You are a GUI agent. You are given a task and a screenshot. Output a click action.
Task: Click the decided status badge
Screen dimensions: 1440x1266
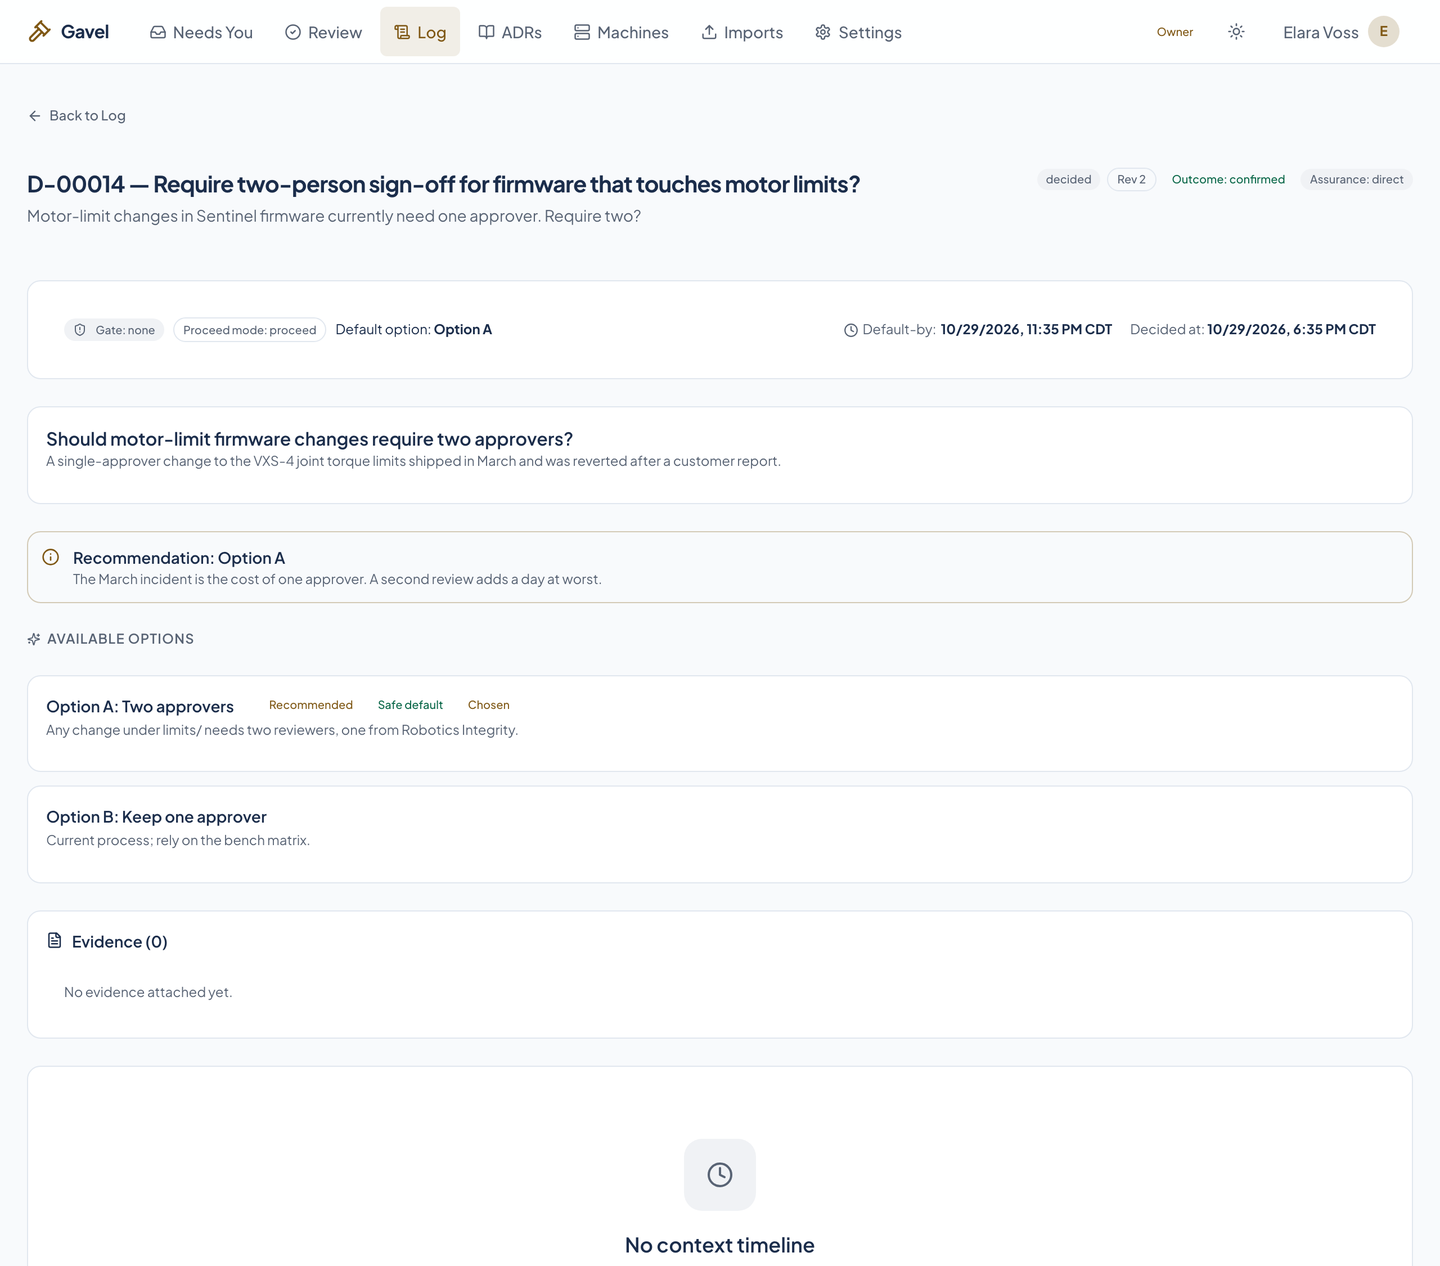coord(1069,180)
